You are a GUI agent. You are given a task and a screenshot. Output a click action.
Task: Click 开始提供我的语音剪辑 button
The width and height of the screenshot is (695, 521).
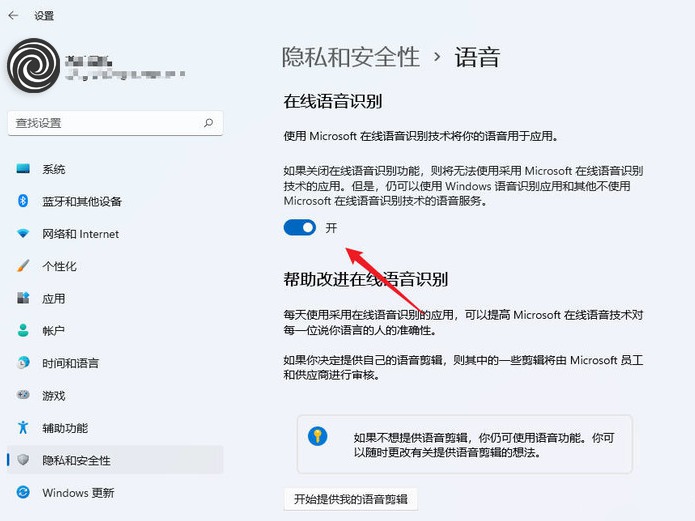pyautogui.click(x=351, y=499)
